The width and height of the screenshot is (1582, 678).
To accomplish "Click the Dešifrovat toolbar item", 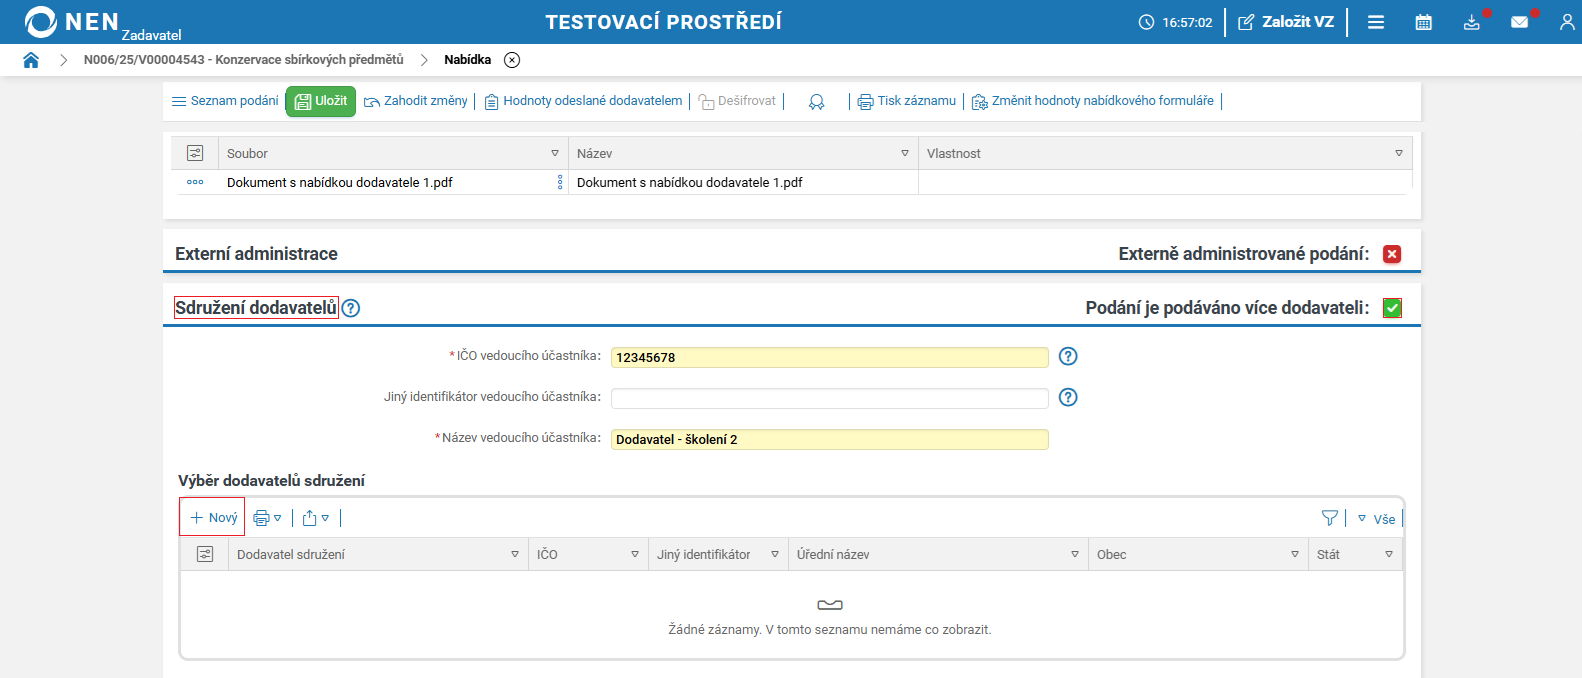I will pos(737,101).
